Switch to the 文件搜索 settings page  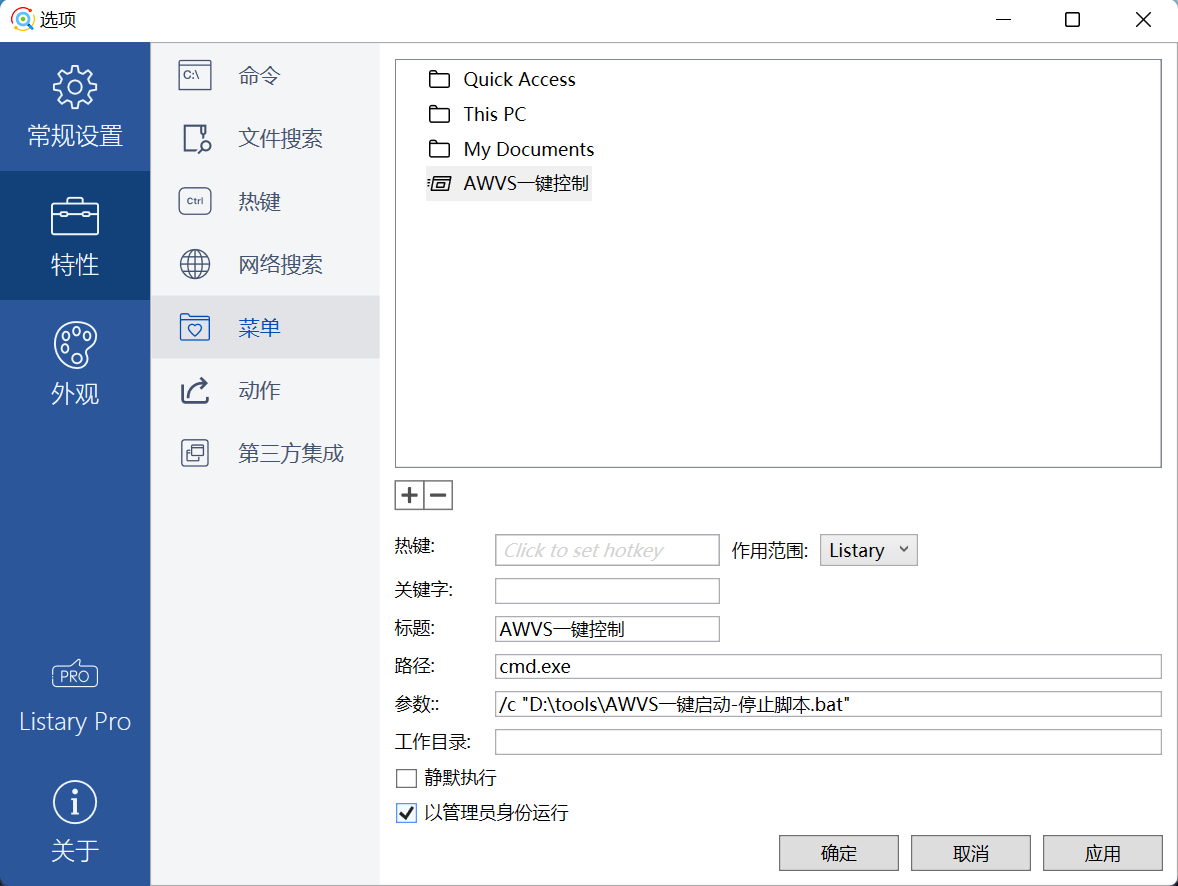pyautogui.click(x=265, y=138)
